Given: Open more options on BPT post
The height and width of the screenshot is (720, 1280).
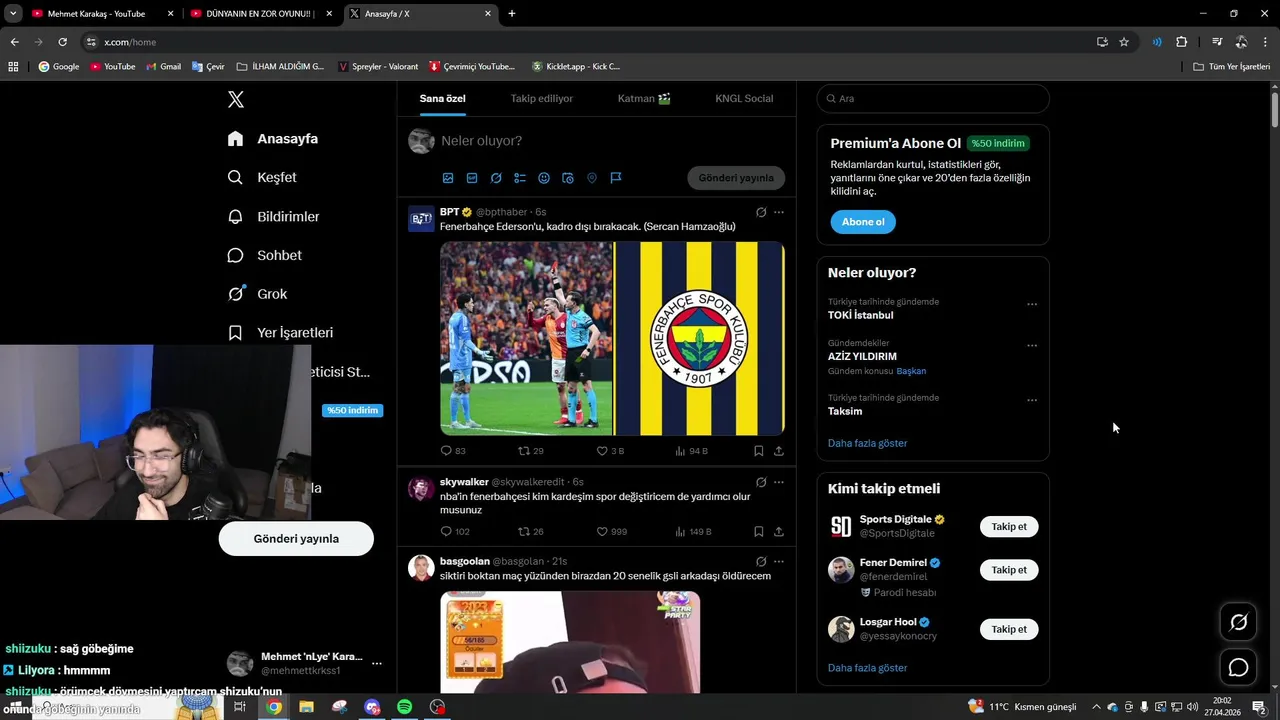Looking at the screenshot, I should click(779, 212).
